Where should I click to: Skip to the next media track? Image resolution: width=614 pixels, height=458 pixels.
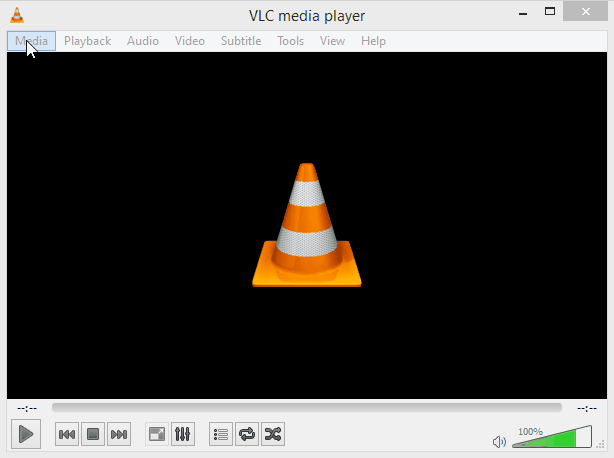tap(119, 434)
